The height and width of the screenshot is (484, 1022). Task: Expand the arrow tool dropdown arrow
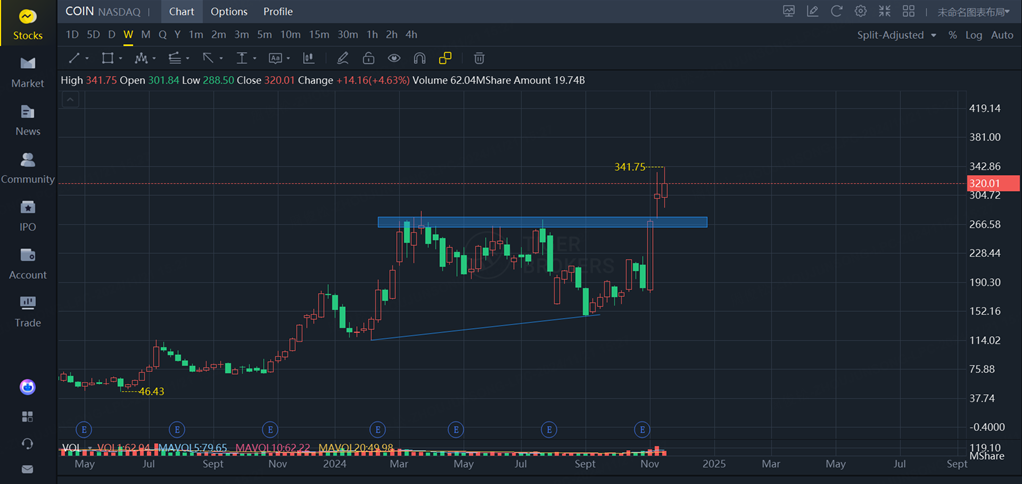[x=221, y=59]
